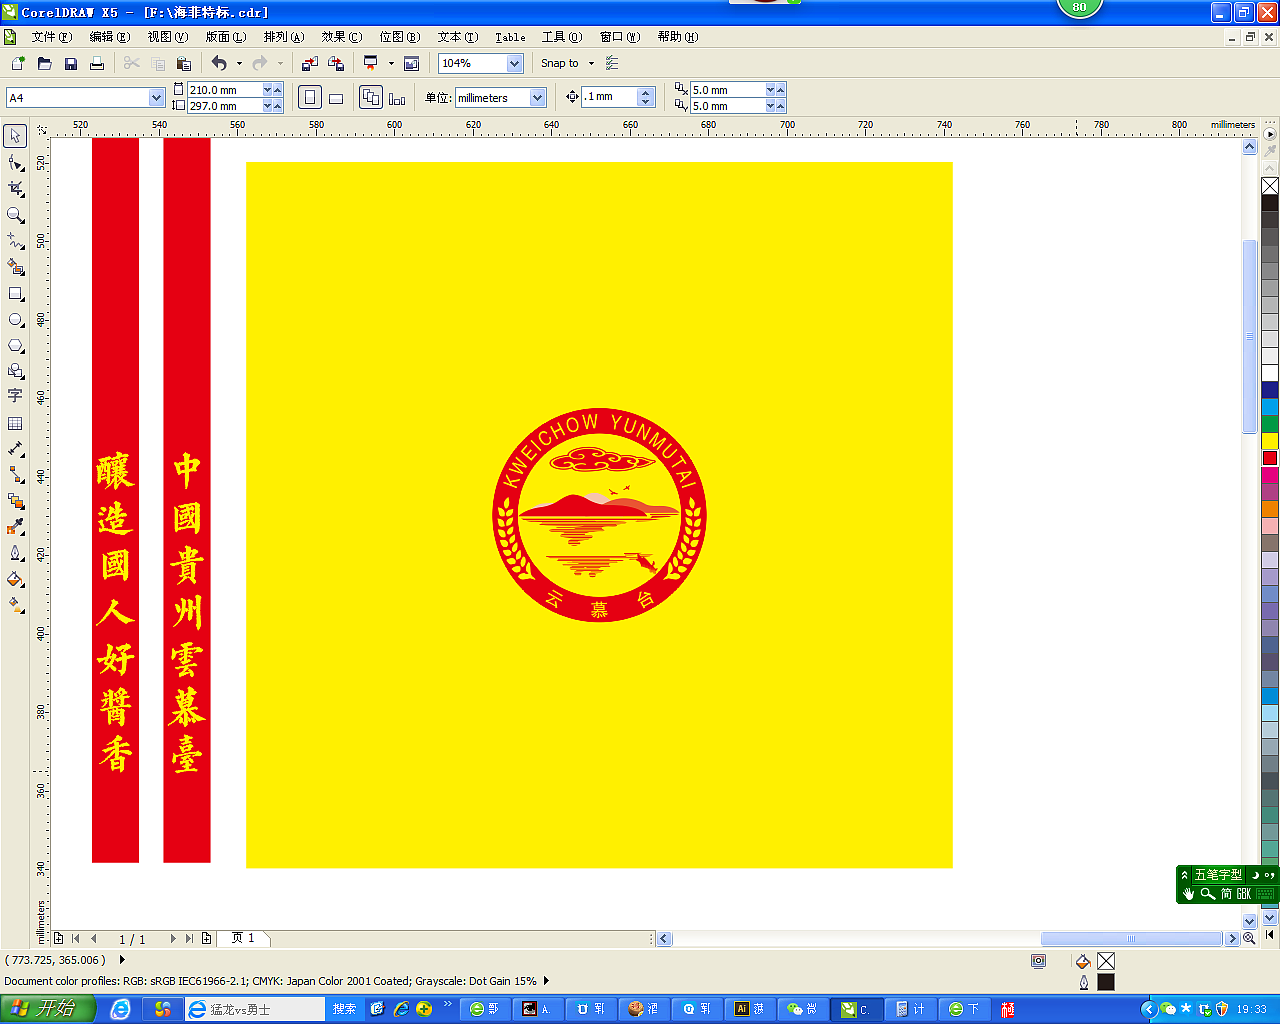This screenshot has width=1280, height=1024.
Task: Set page orientation to Portrait
Action: coord(310,97)
